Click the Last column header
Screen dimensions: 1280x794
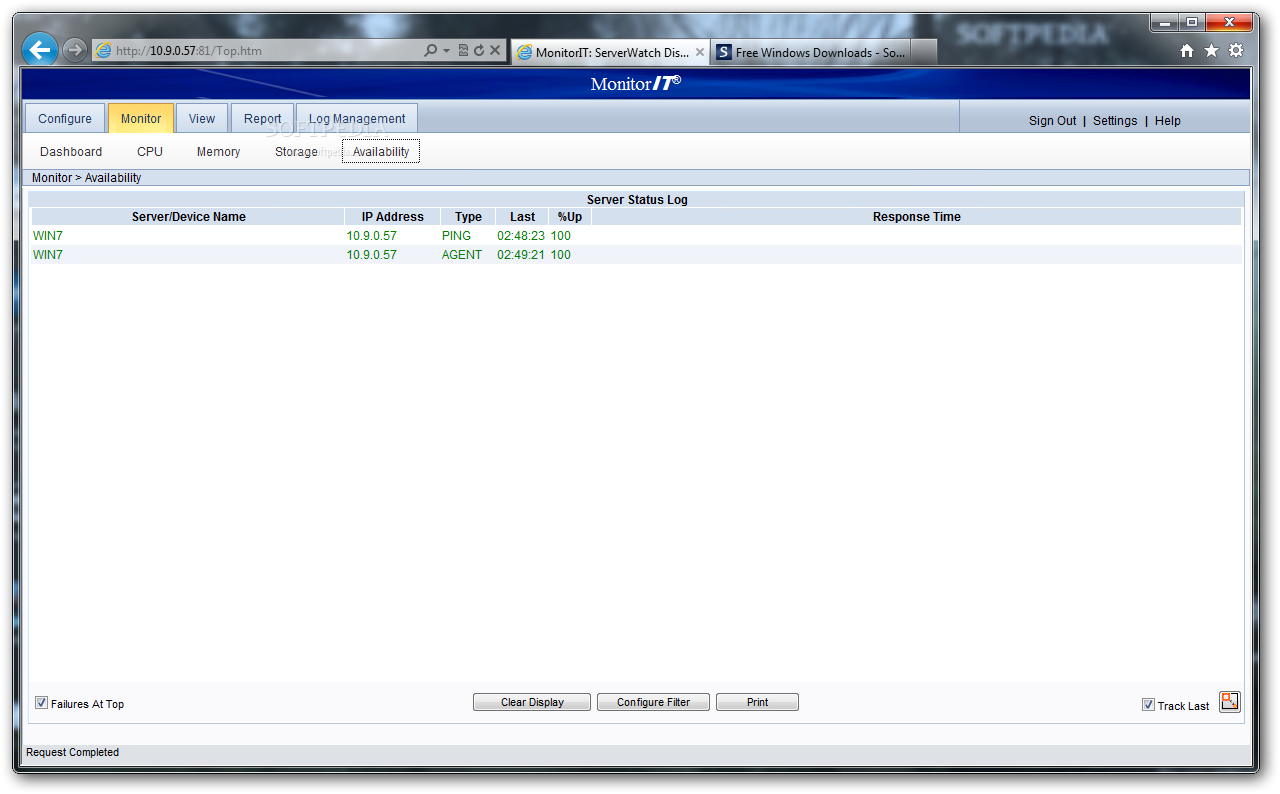522,216
